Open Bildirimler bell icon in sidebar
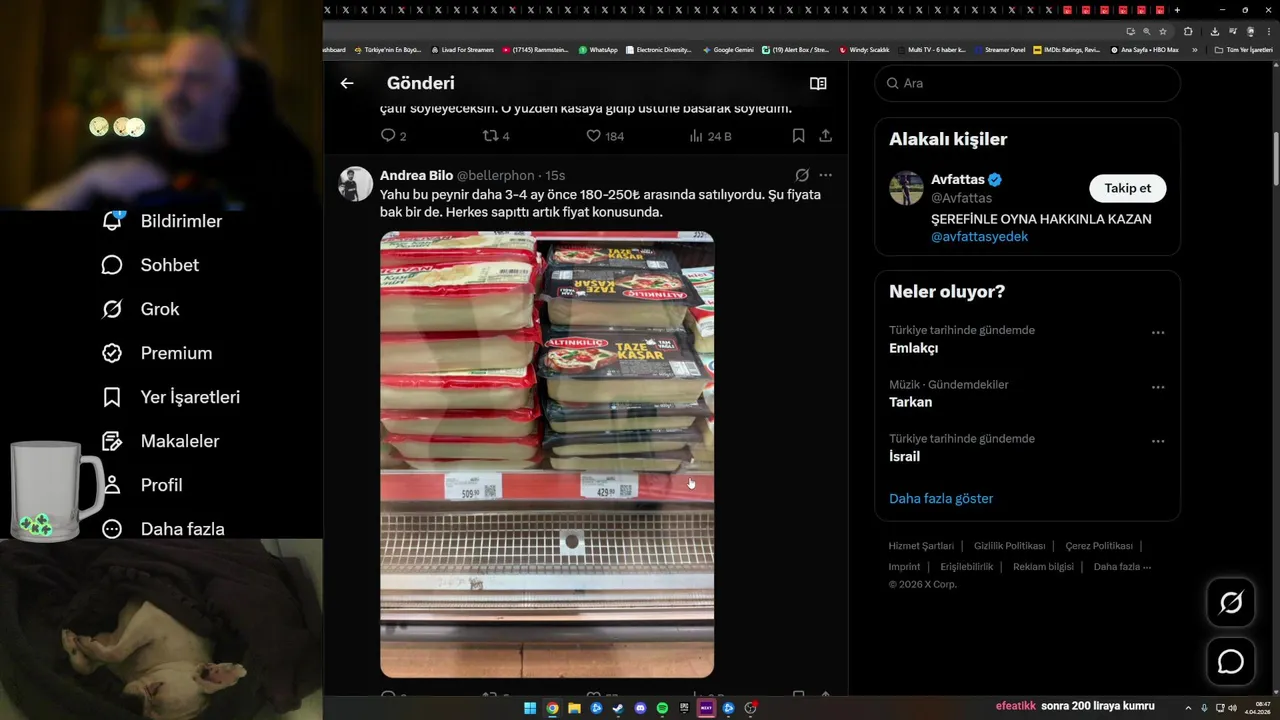 113,220
